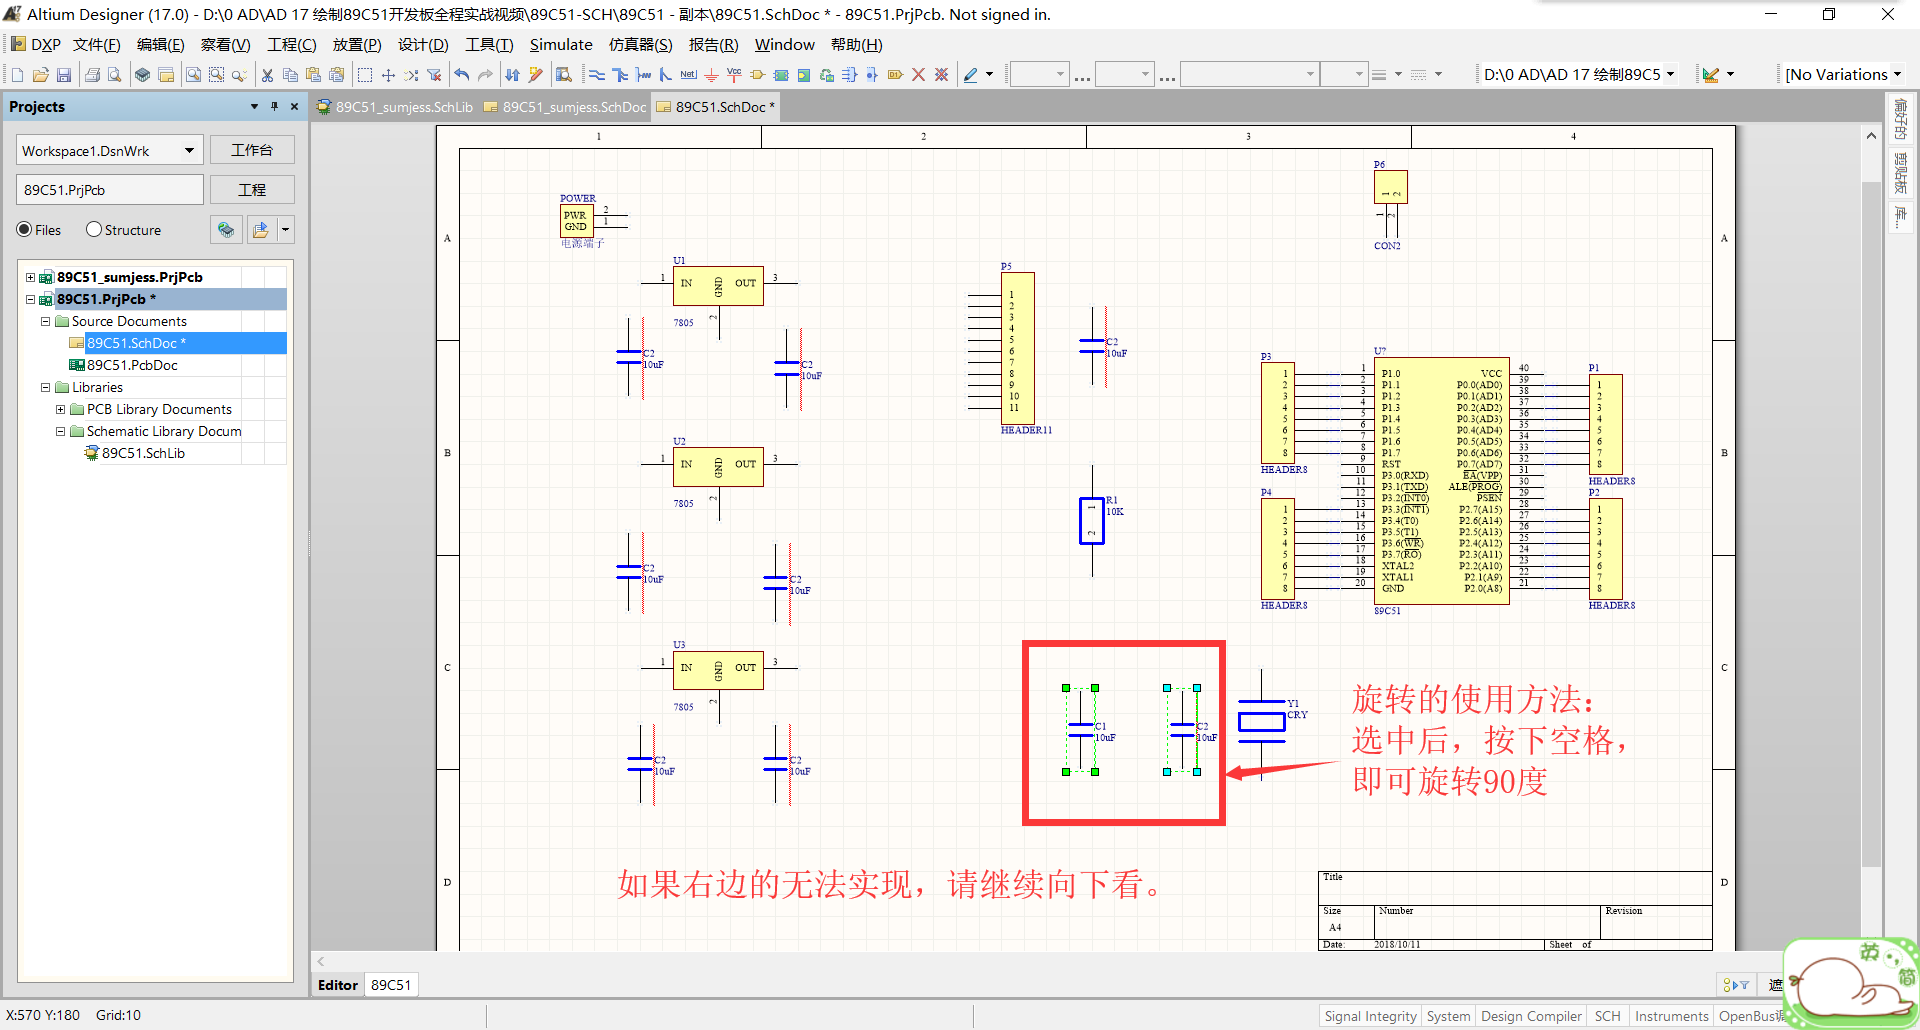The height and width of the screenshot is (1030, 1920).
Task: Undo the last action
Action: (x=462, y=75)
